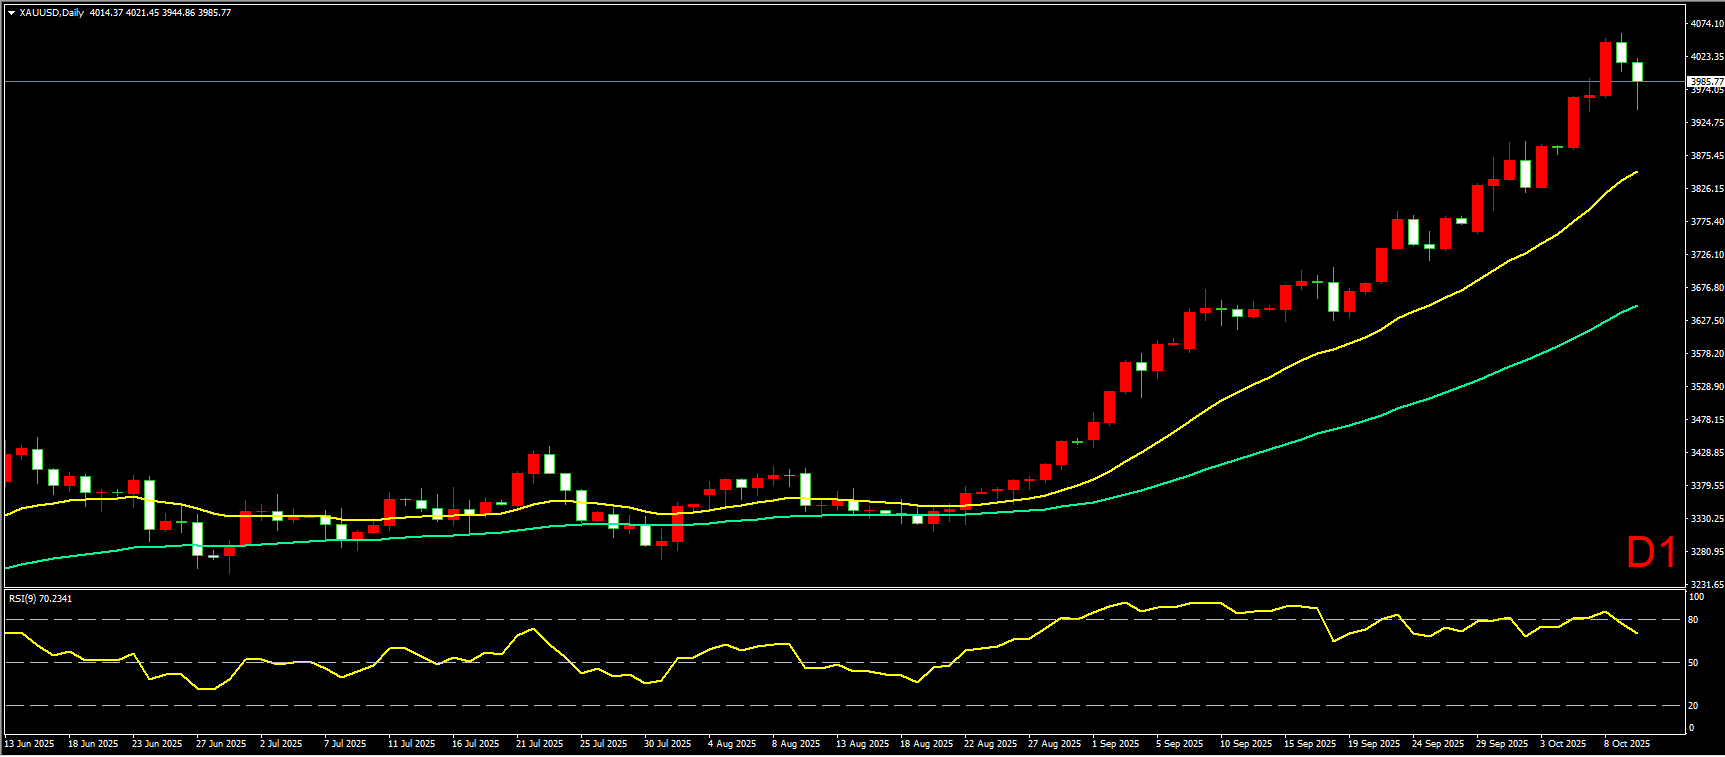Screen dimensions: 1725x757
Task: Click the RSI 50 level axis label
Action: point(1693,662)
